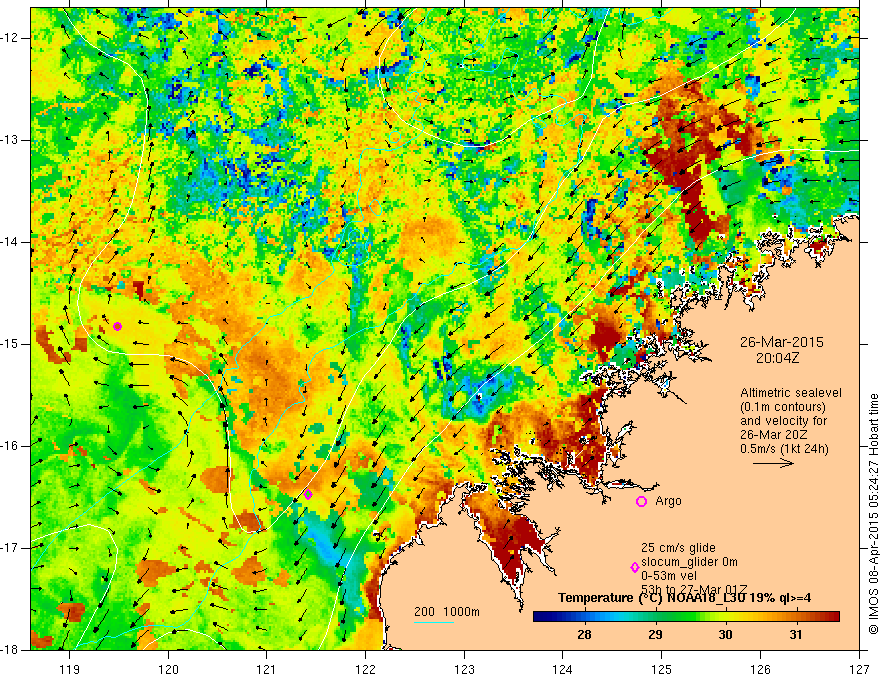This screenshot has width=880, height=680.
Task: Click the slocum glider diamond symbol in the legend
Action: tap(635, 568)
